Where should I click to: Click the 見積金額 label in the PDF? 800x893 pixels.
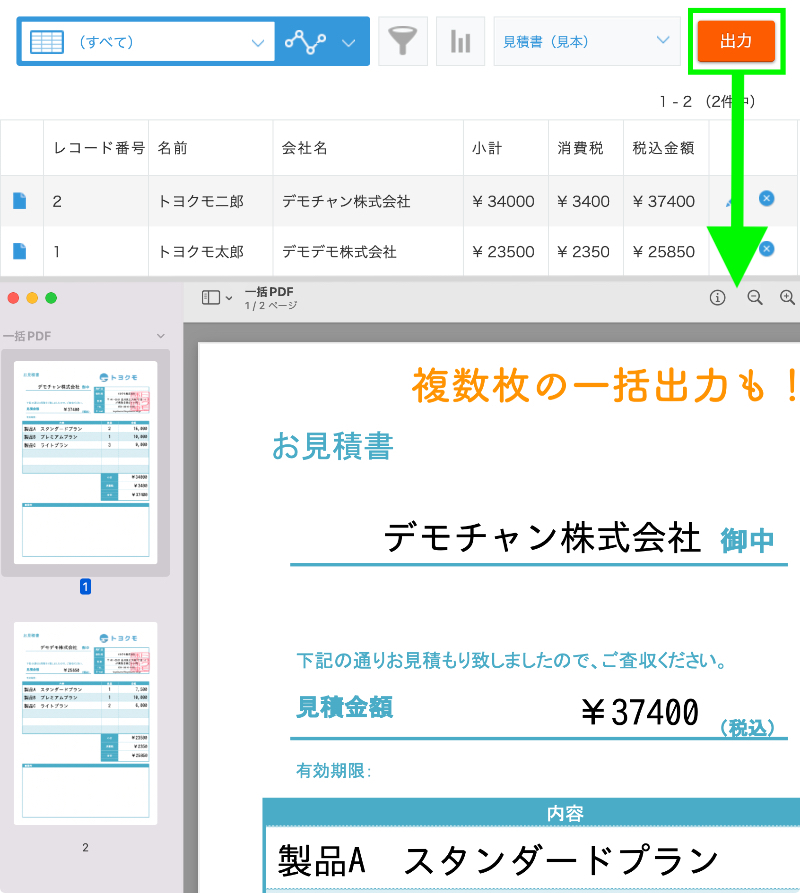[344, 707]
